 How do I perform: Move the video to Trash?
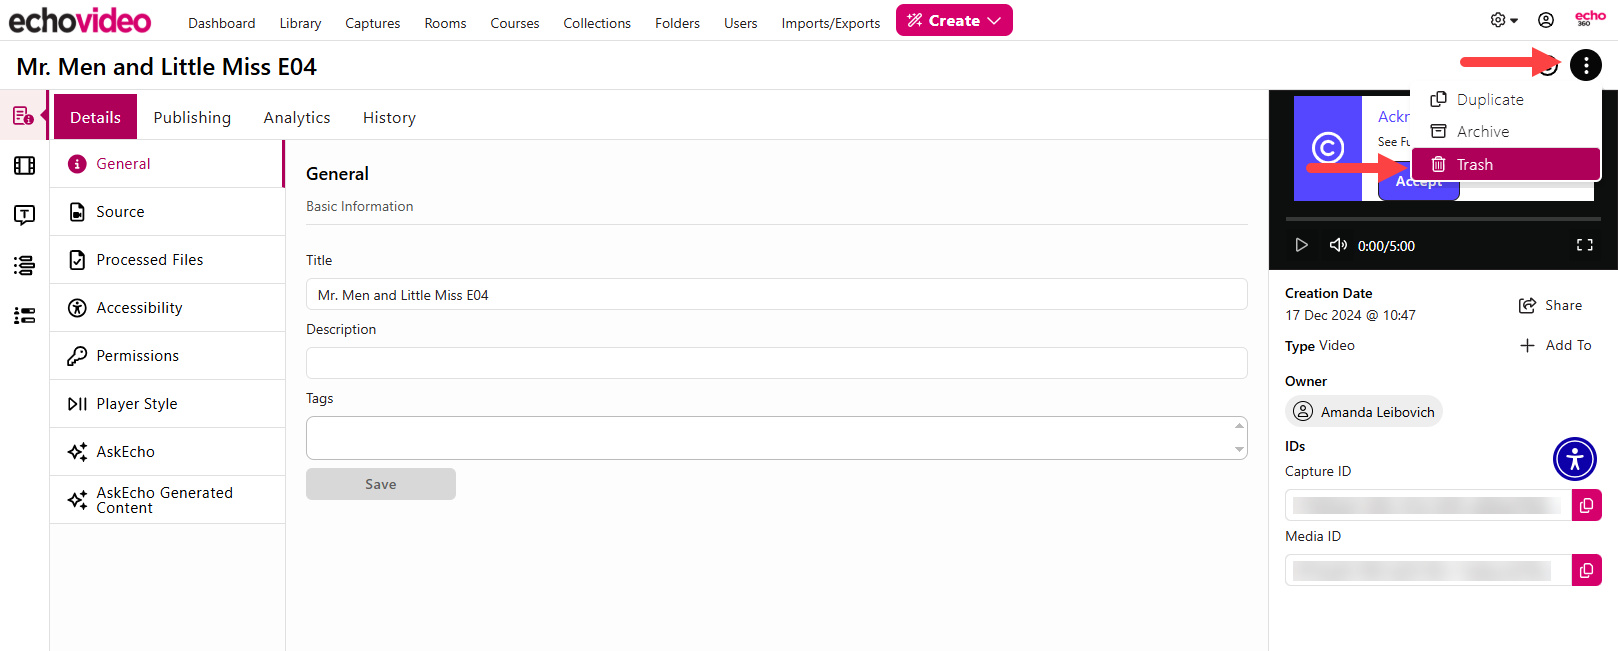(1506, 164)
